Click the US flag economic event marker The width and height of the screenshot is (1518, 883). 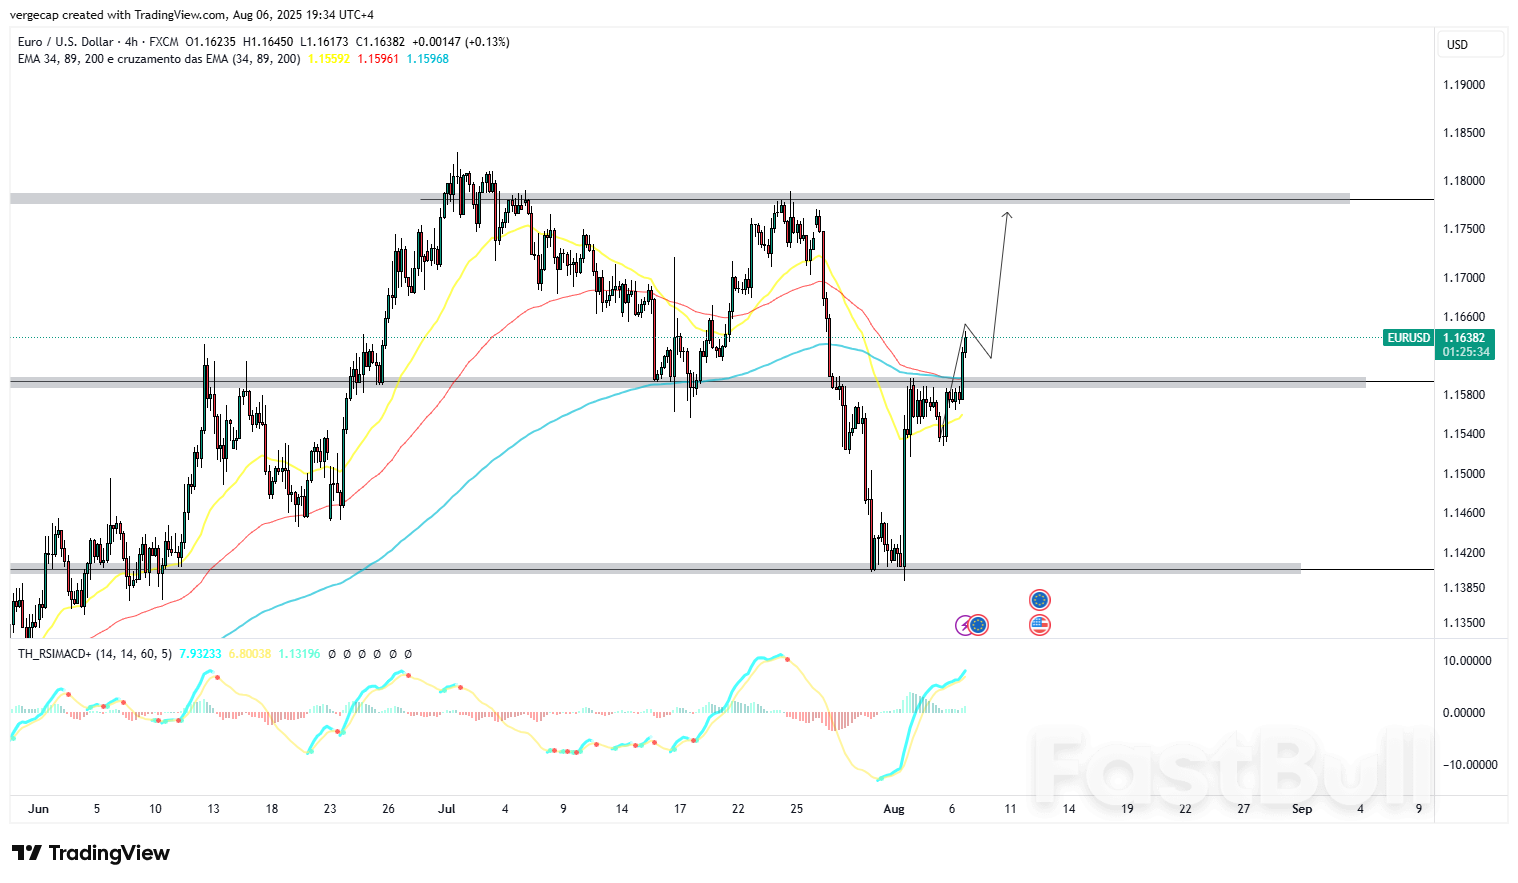[1039, 624]
